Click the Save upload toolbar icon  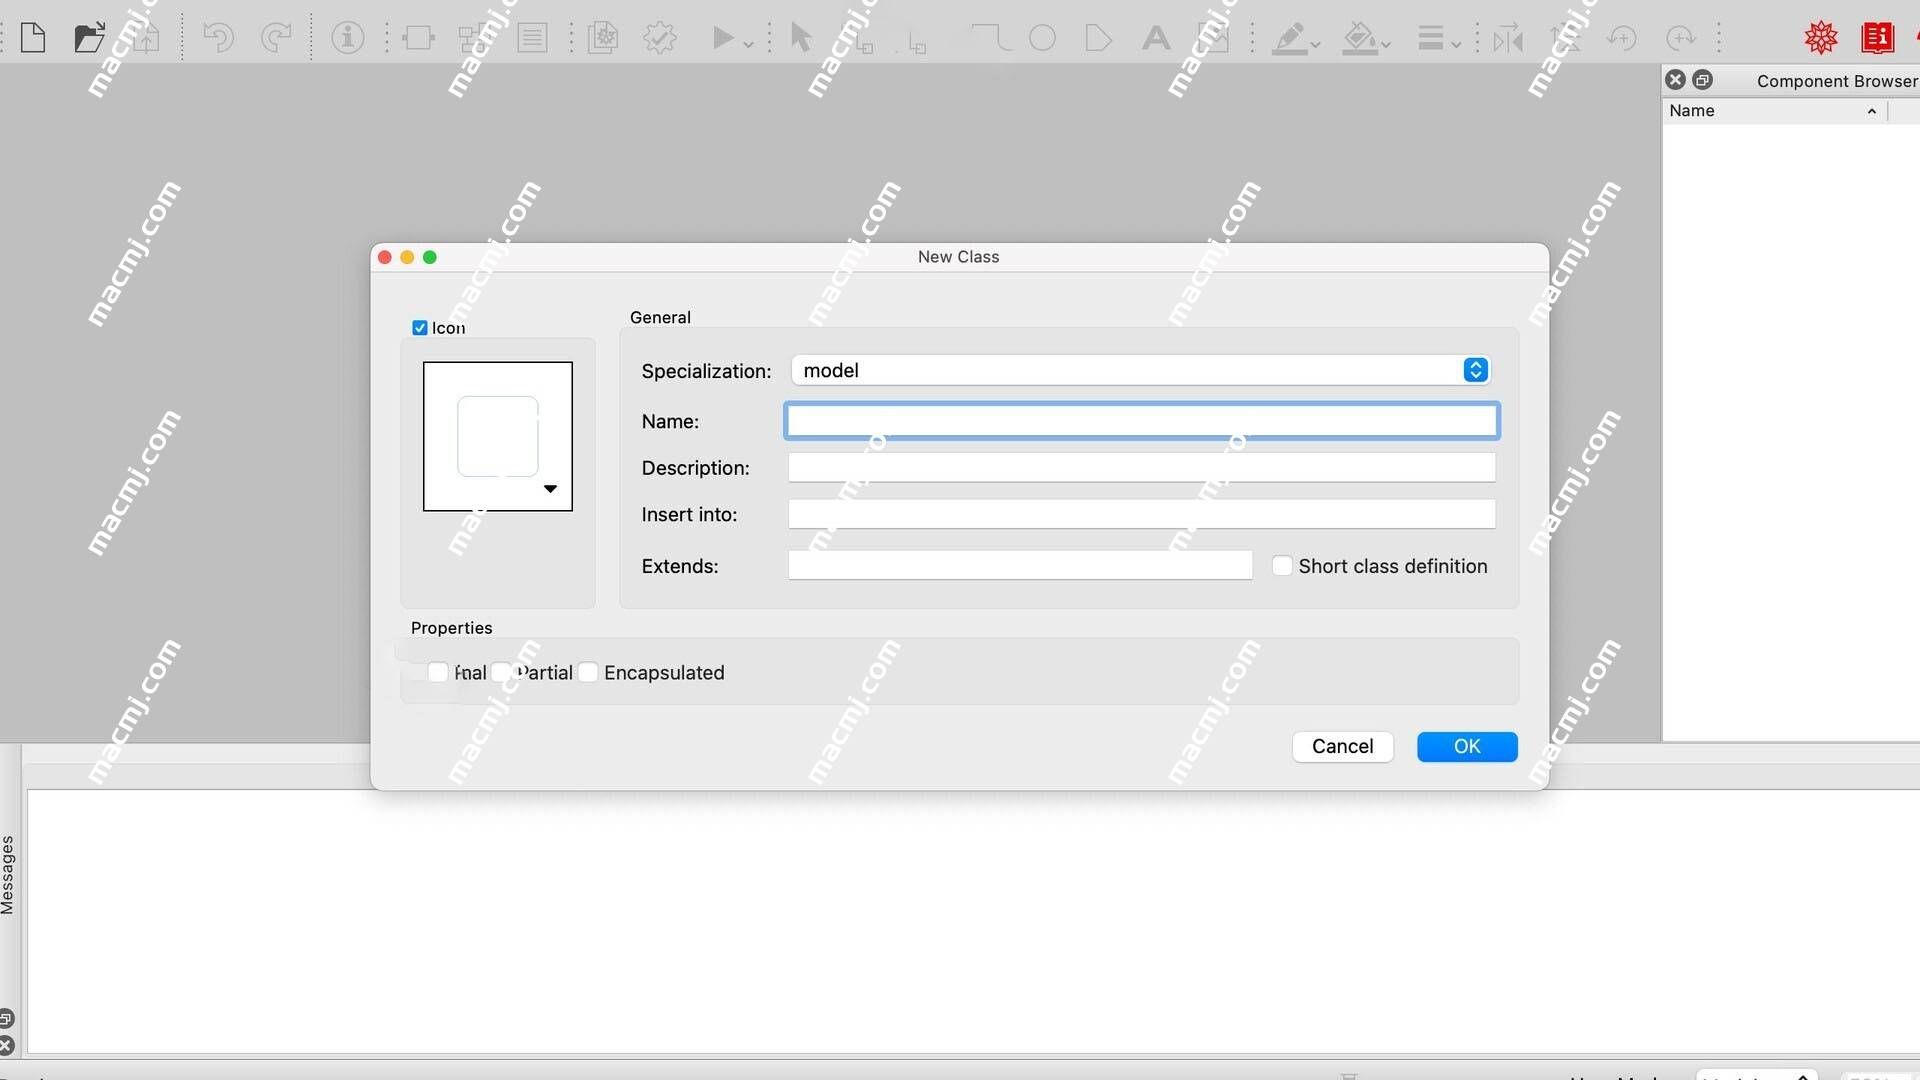[146, 38]
